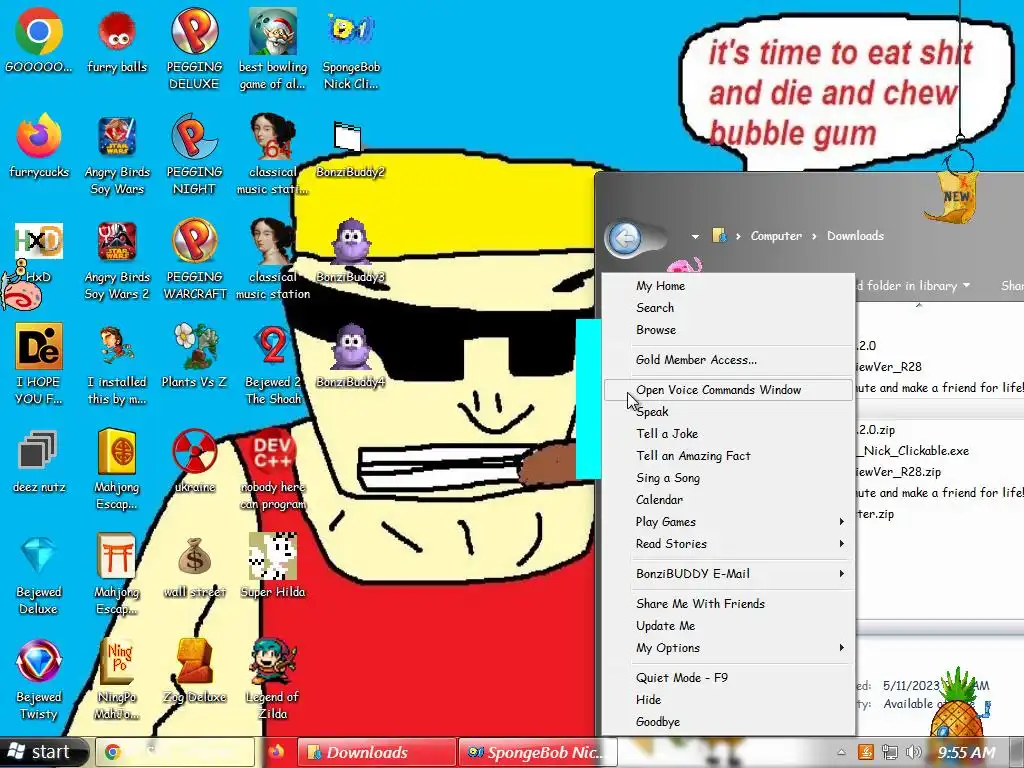1024x768 pixels.
Task: Open the Bejewed Twisty desktop icon
Action: click(39, 679)
